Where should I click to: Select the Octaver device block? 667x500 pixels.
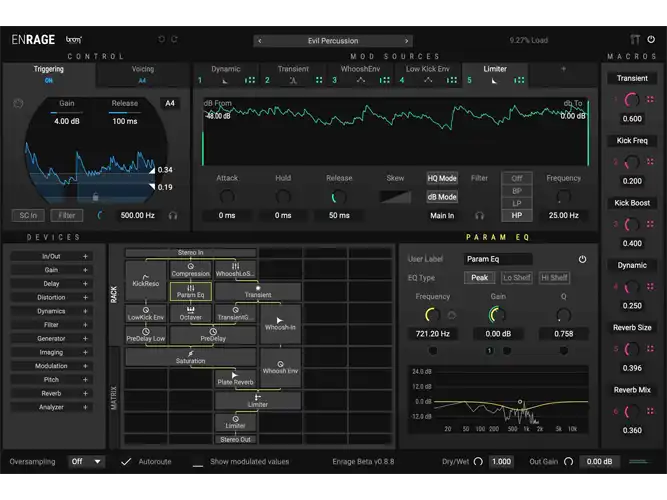tap(191, 314)
